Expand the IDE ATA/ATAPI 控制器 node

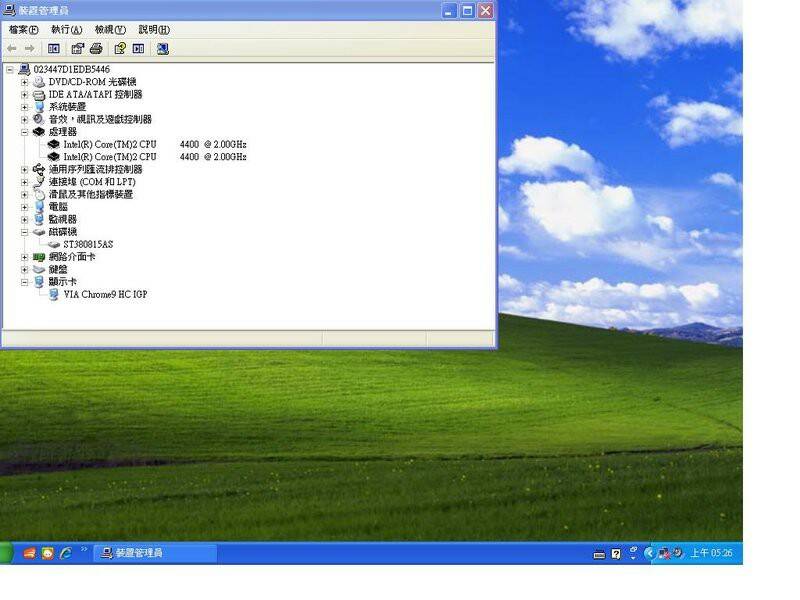pyautogui.click(x=24, y=95)
